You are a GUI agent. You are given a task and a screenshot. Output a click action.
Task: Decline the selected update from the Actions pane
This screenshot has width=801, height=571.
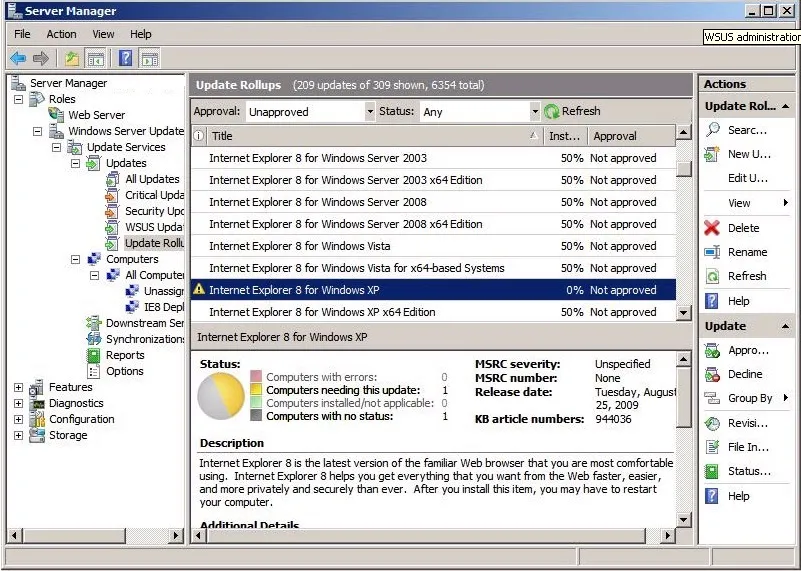click(x=744, y=374)
